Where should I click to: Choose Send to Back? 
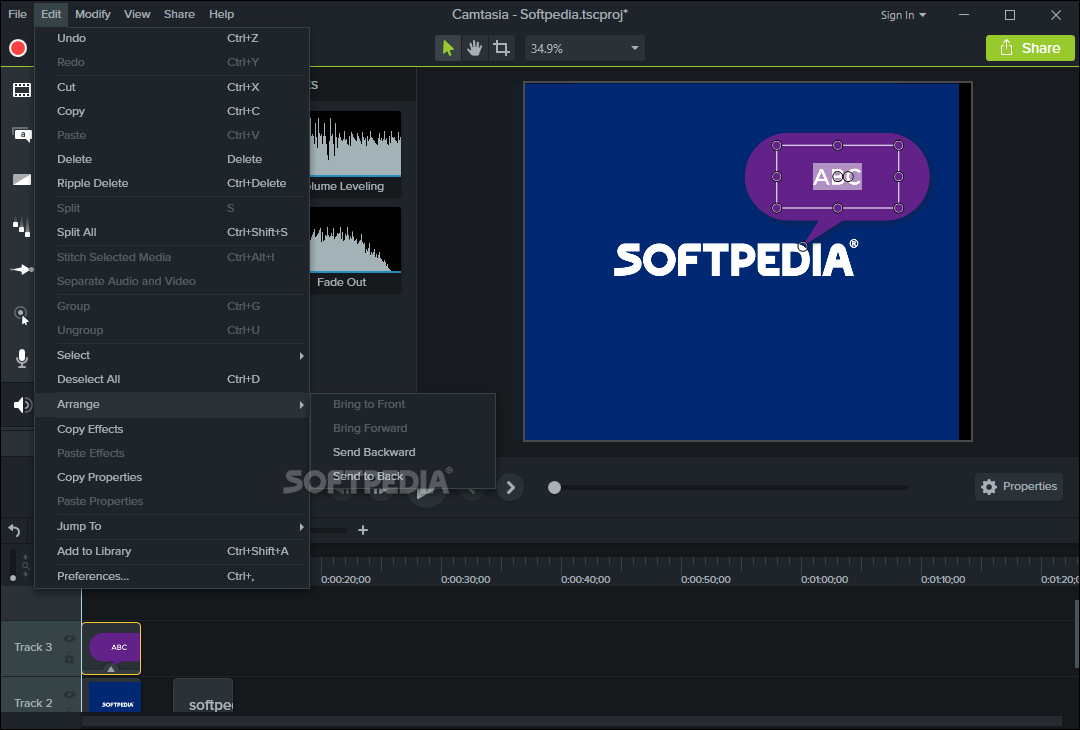click(x=403, y=476)
